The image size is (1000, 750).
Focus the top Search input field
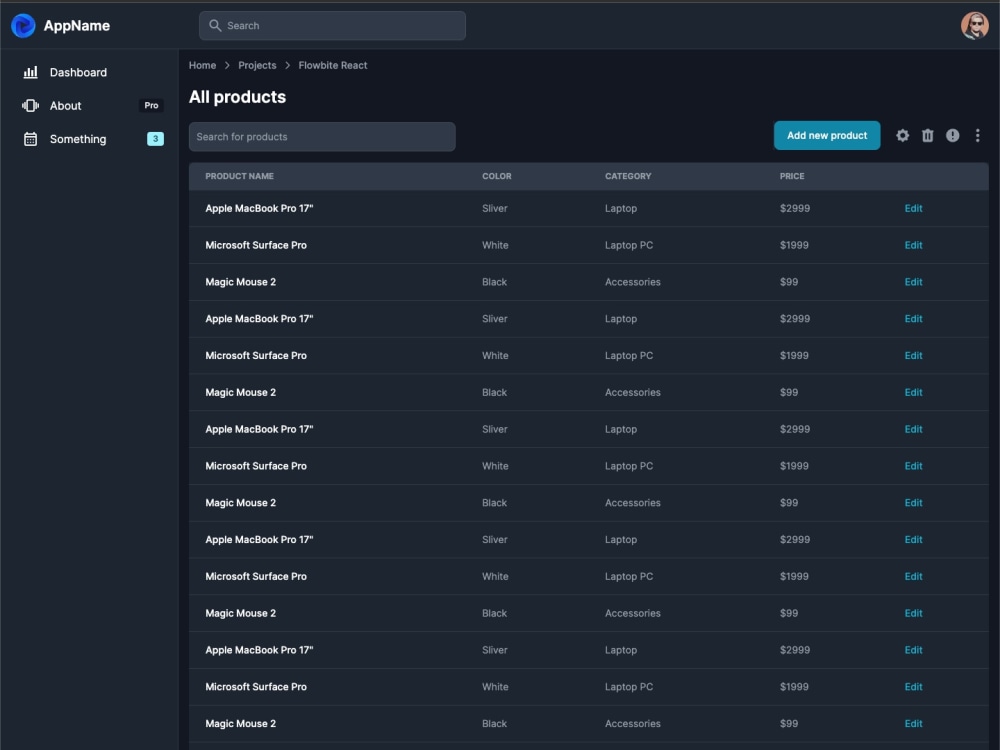(x=332, y=26)
